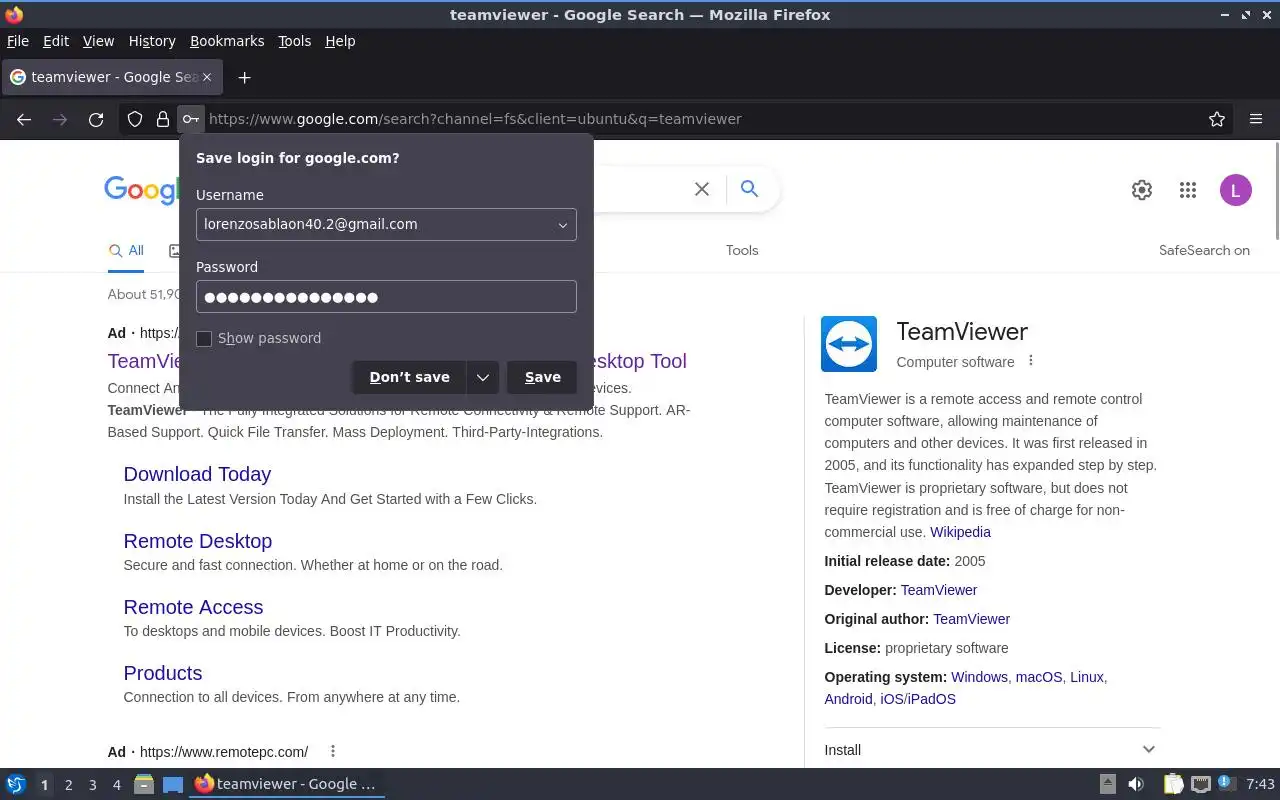Screen dimensions: 1280x800
Task: Click the show desktop taskbar icon
Action: click(x=173, y=784)
